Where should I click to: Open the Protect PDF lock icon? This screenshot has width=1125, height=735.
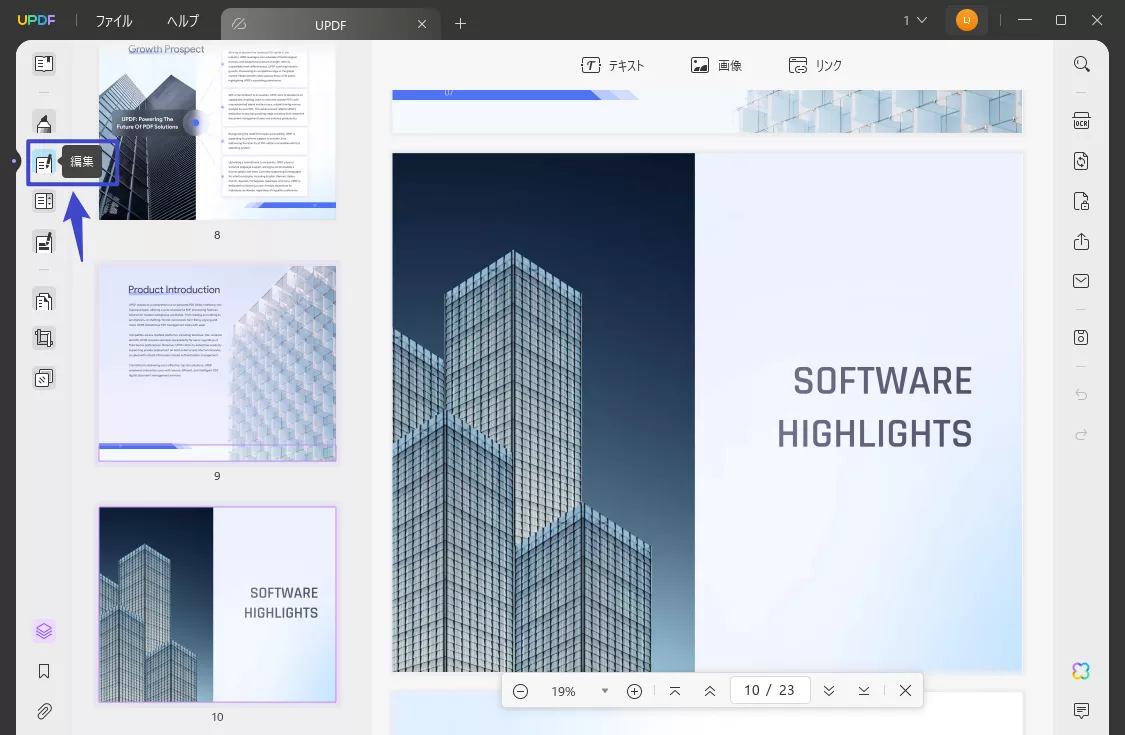coord(1081,201)
